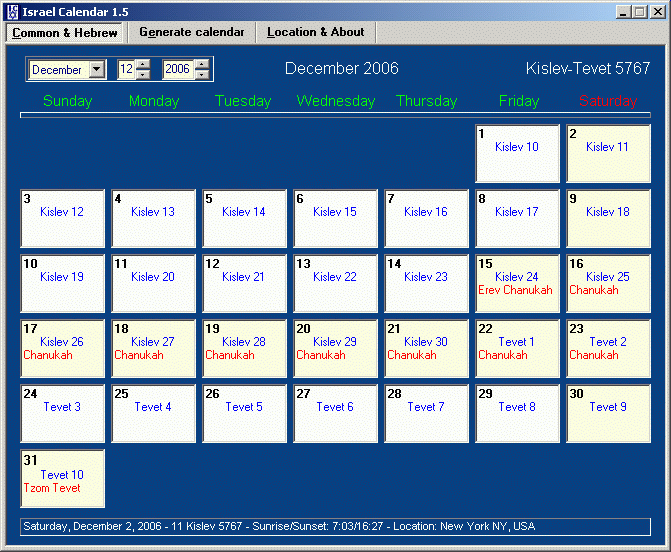The height and width of the screenshot is (552, 671).
Task: Open the Location & About tab
Action: coord(316,32)
